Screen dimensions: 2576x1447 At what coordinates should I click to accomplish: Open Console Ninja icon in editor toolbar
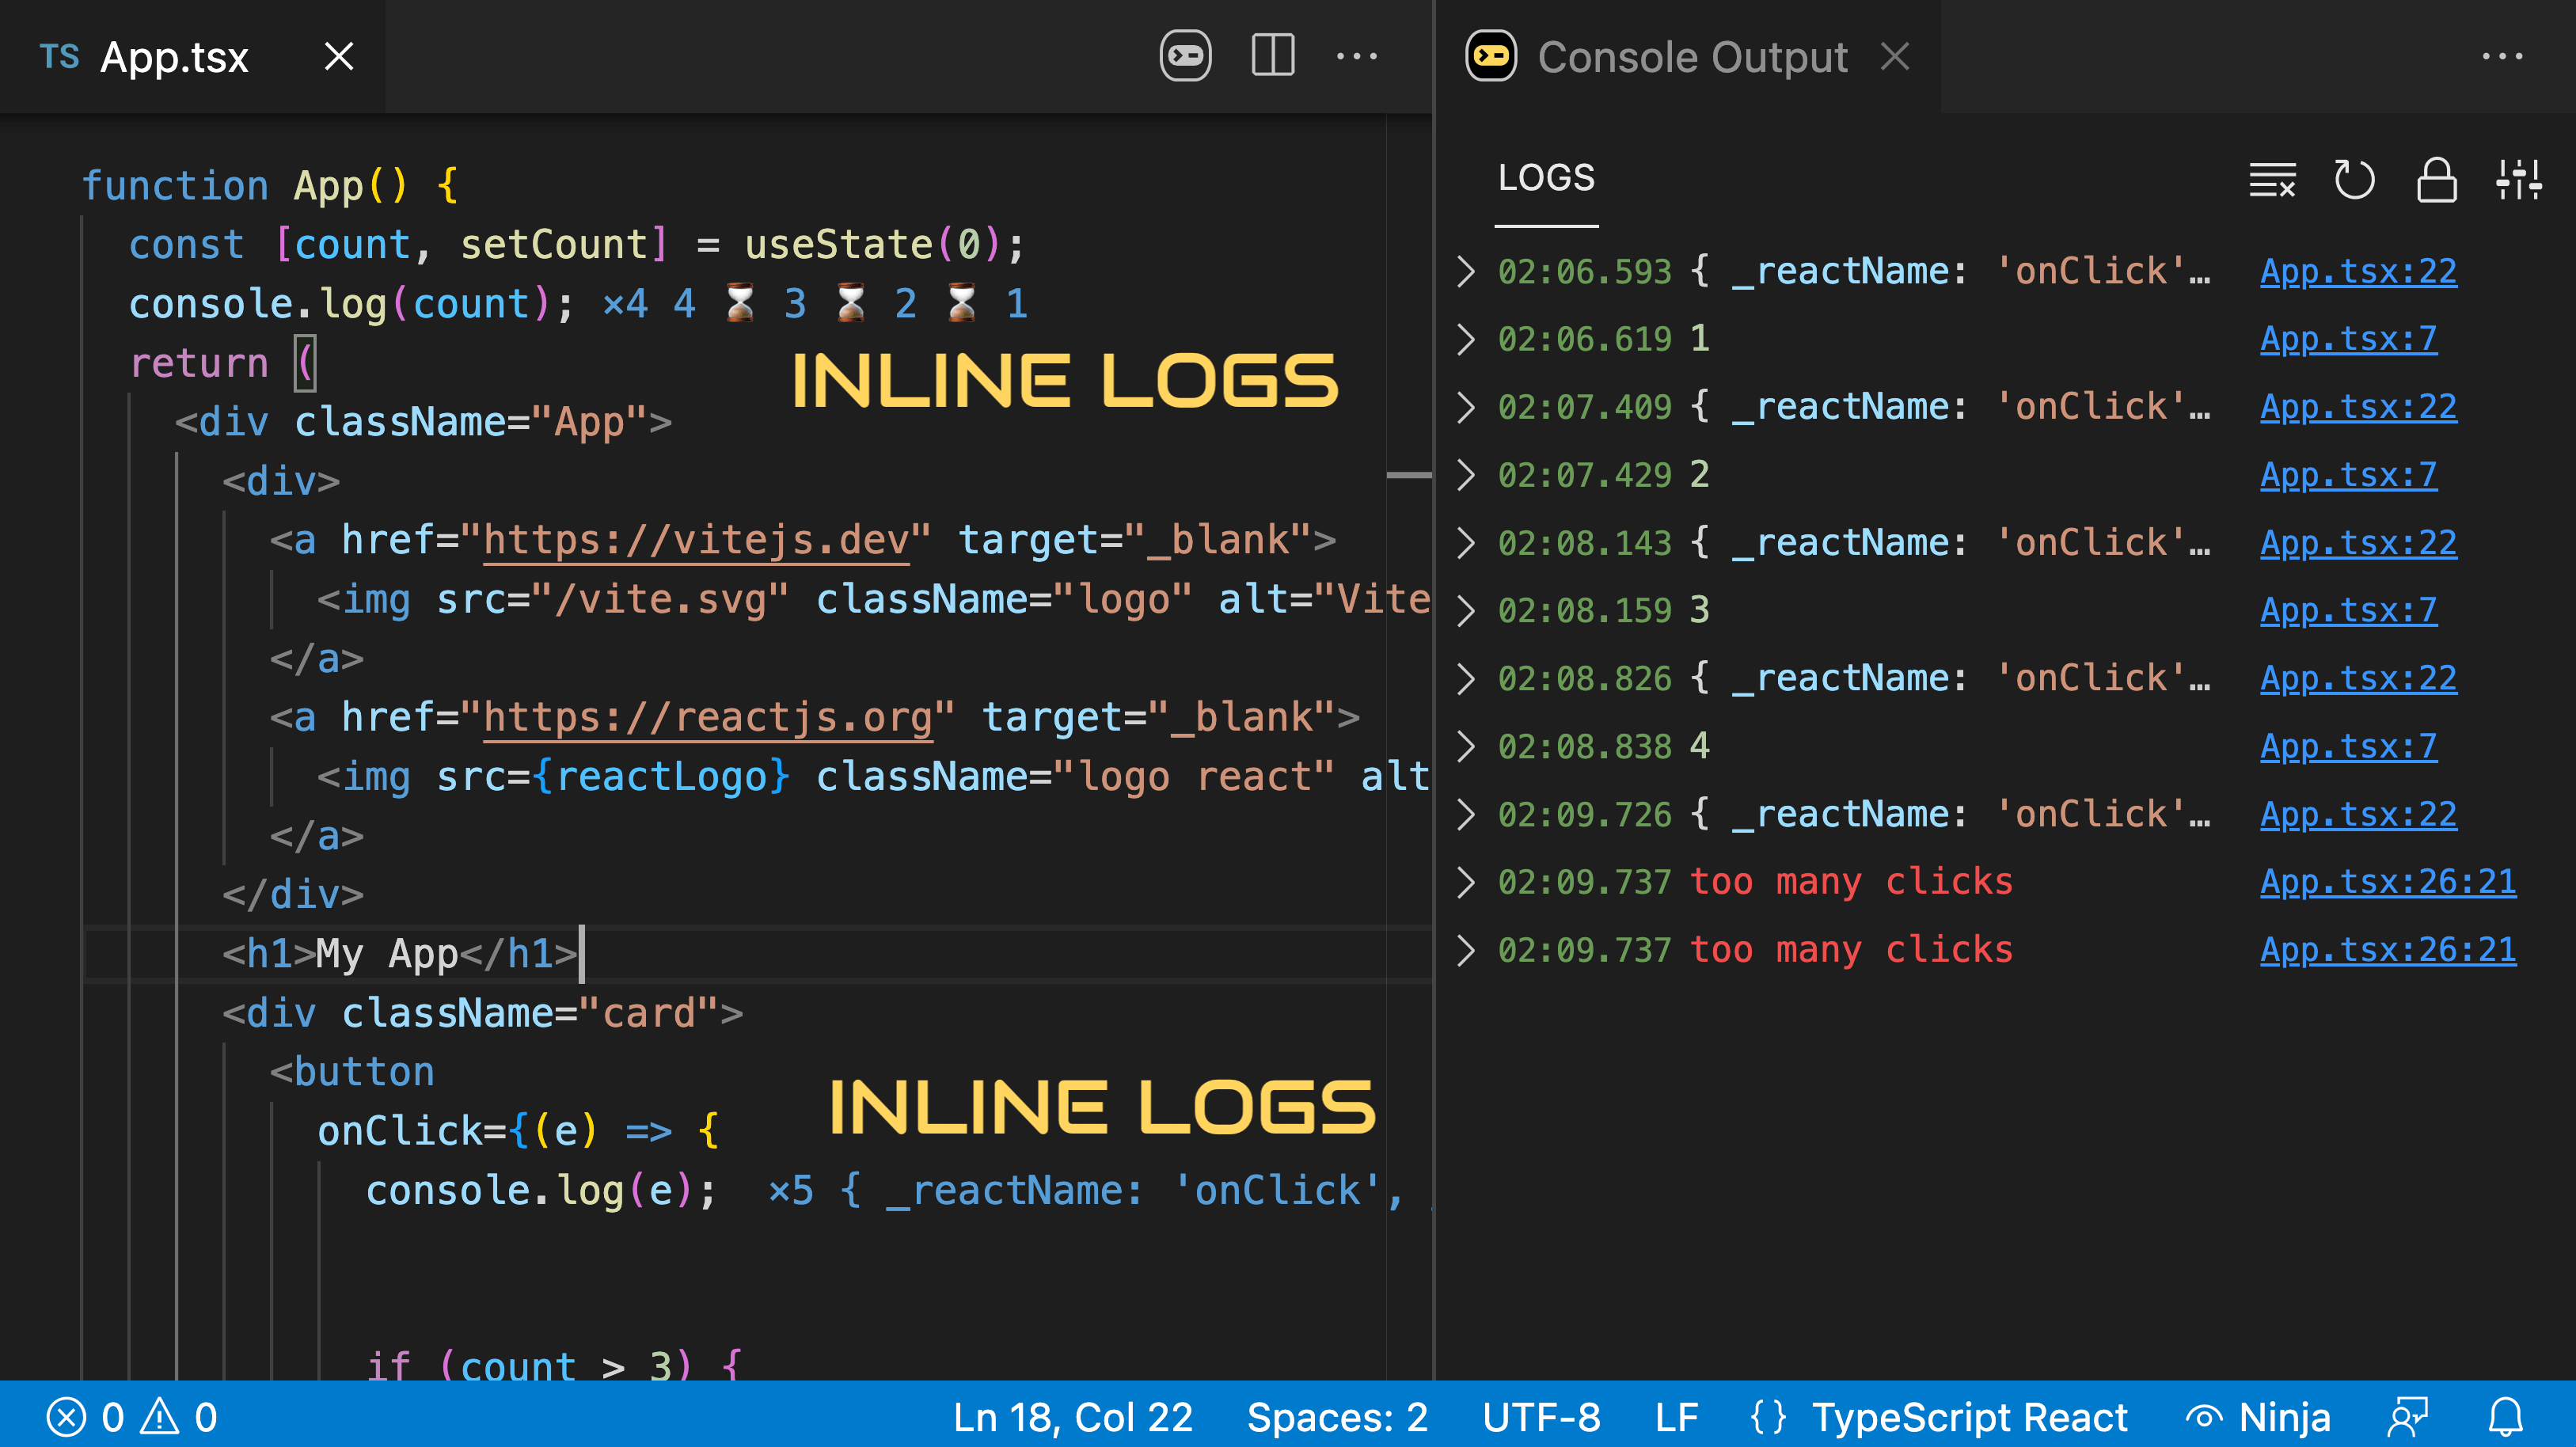1185,56
